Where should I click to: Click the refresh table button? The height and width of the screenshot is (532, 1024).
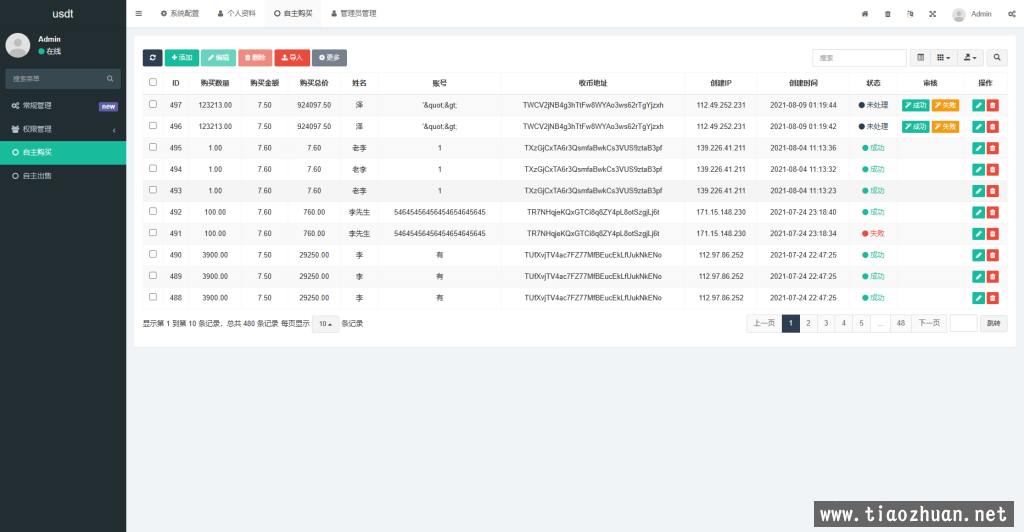(x=153, y=57)
